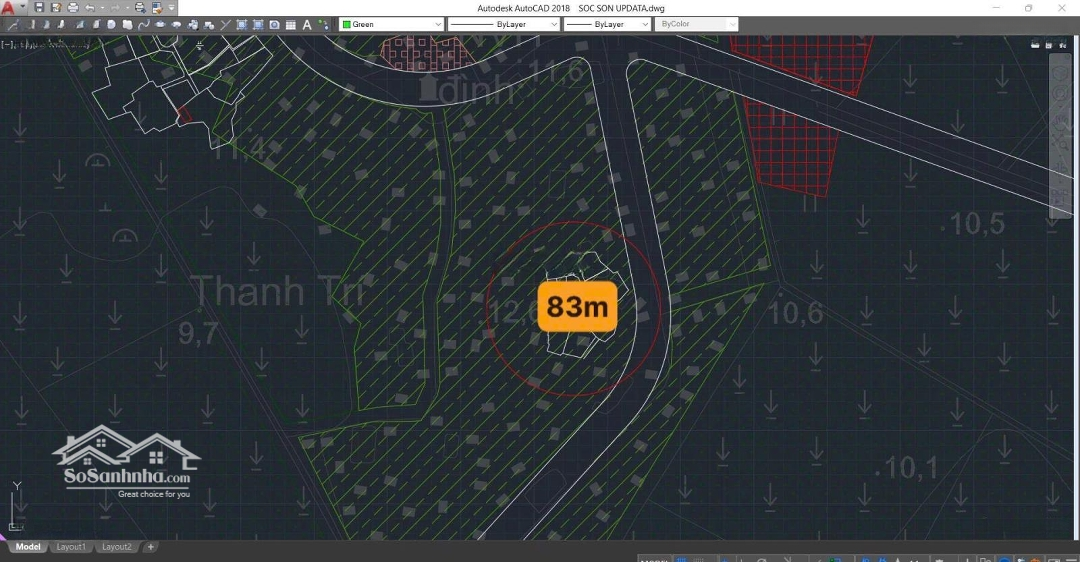Toggle grid display in status bar

(682, 558)
